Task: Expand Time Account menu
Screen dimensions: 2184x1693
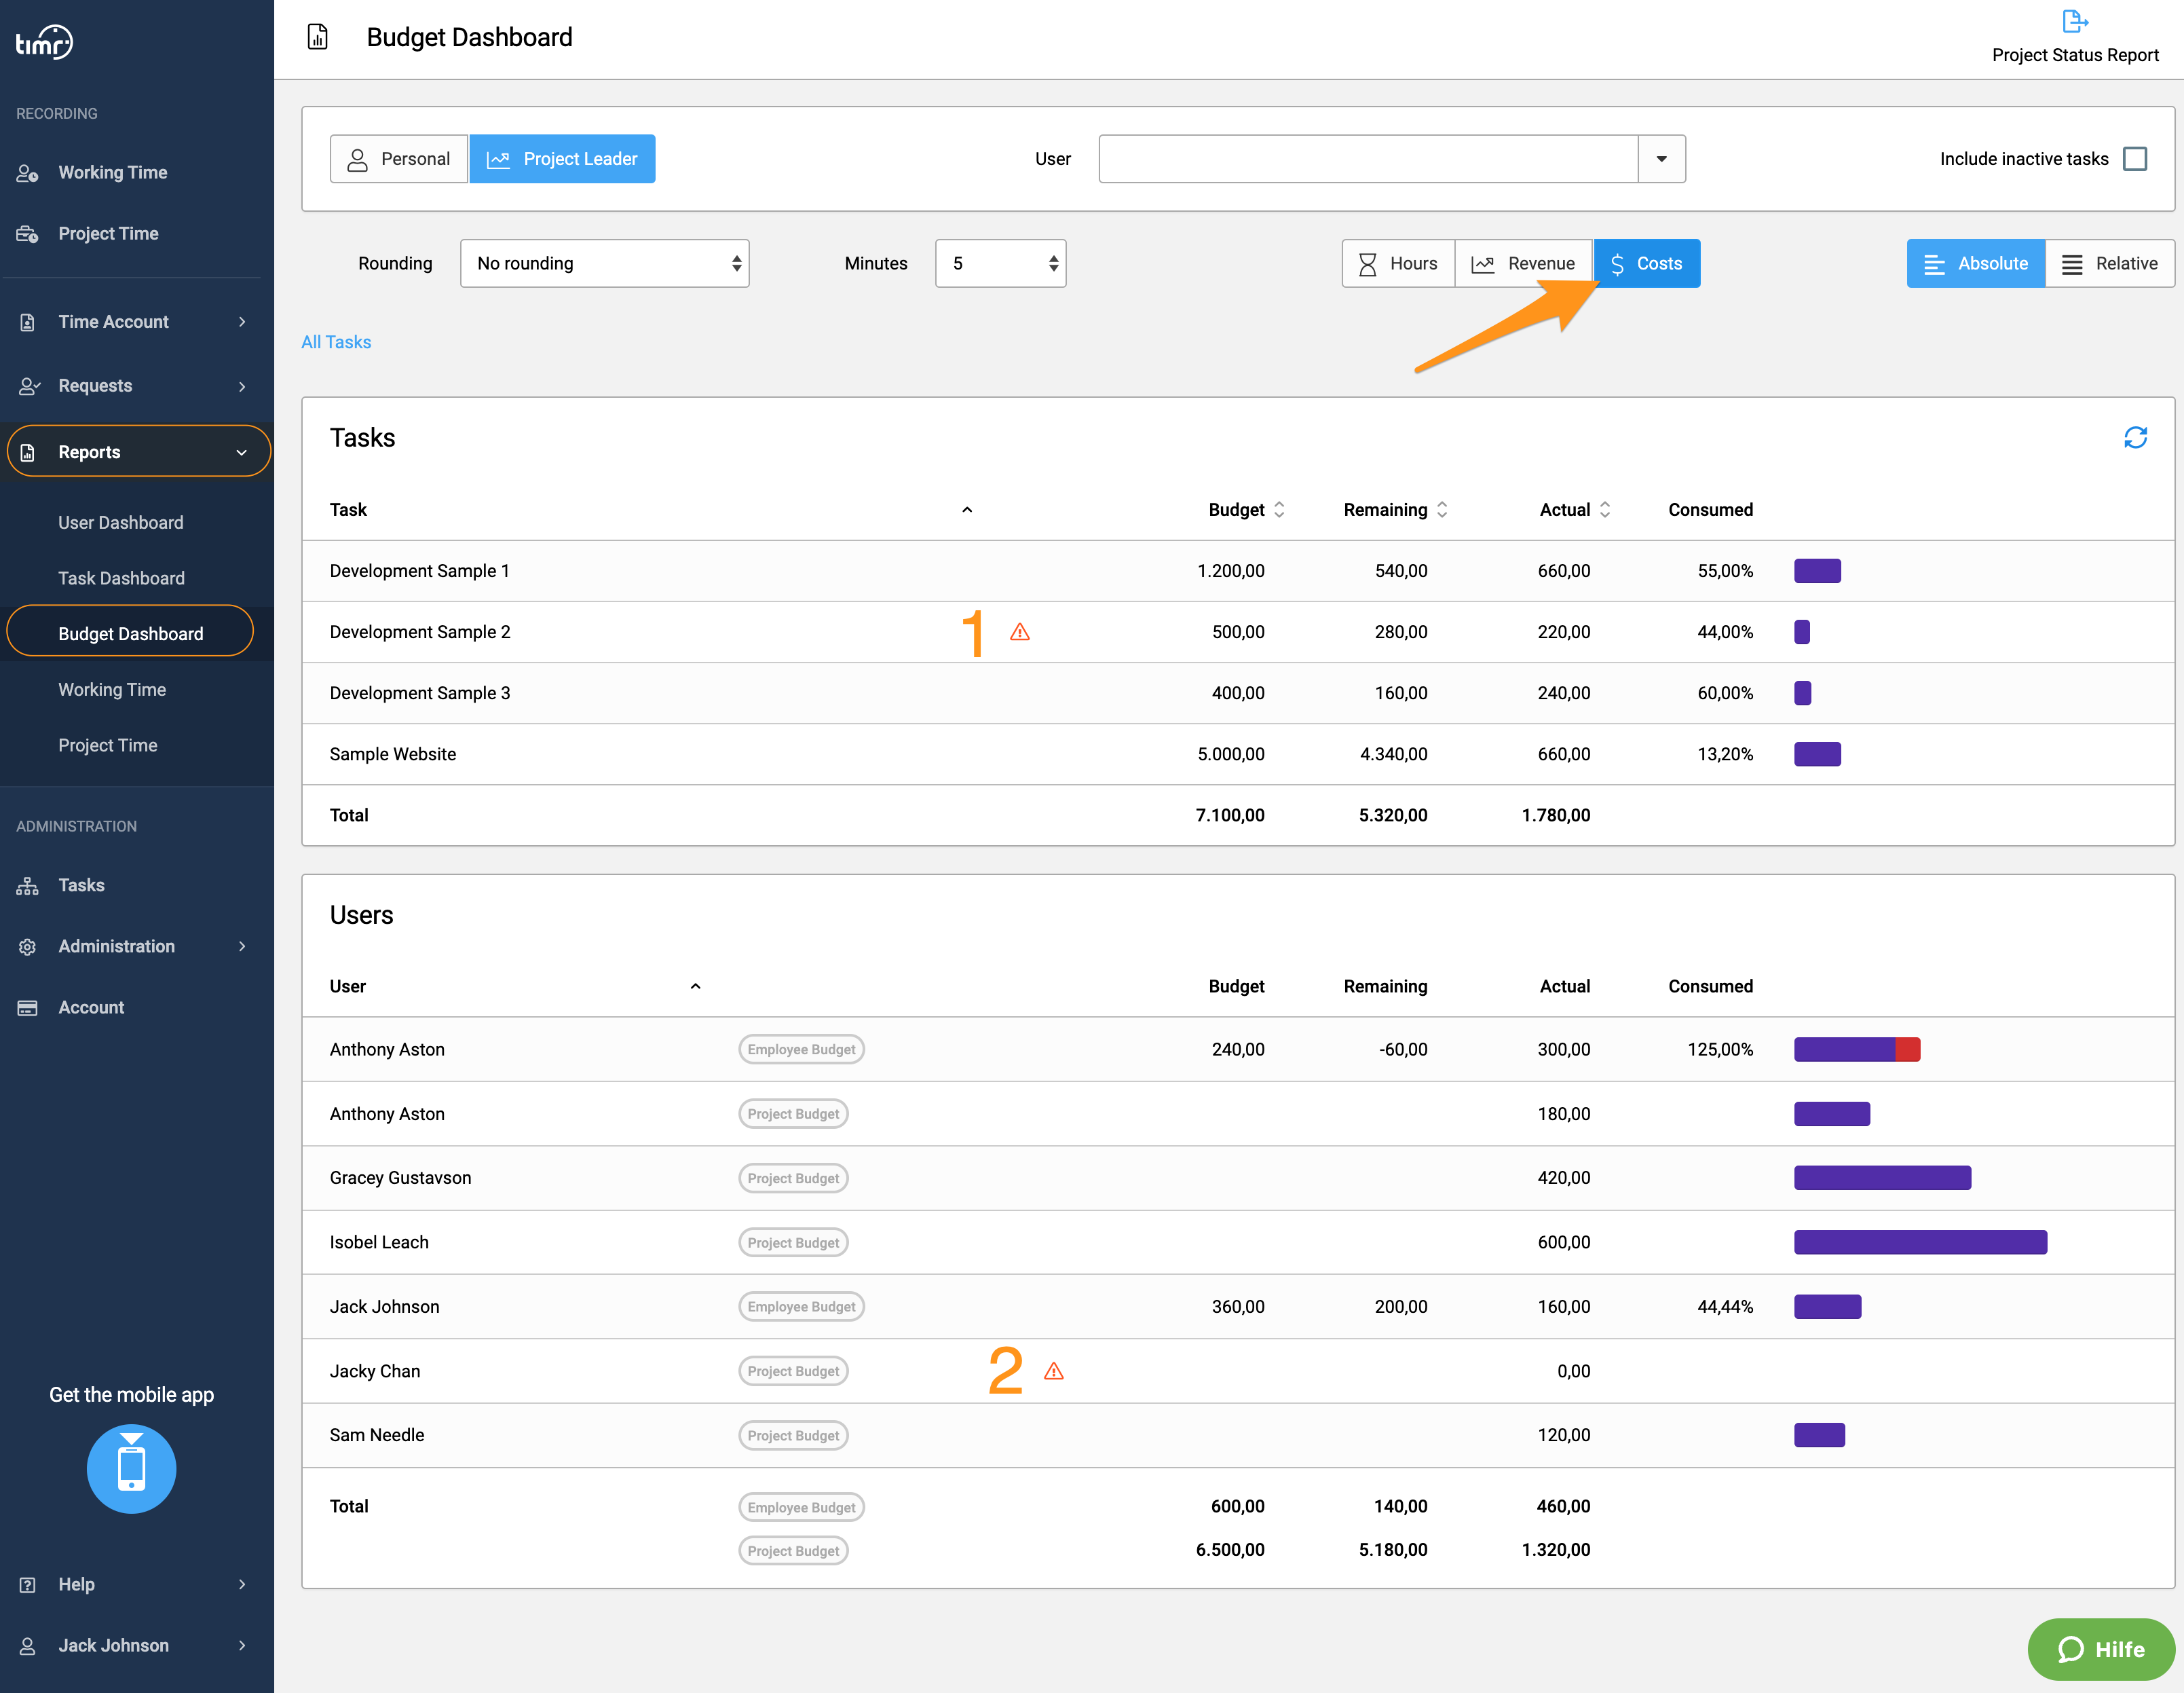Action: tap(242, 322)
